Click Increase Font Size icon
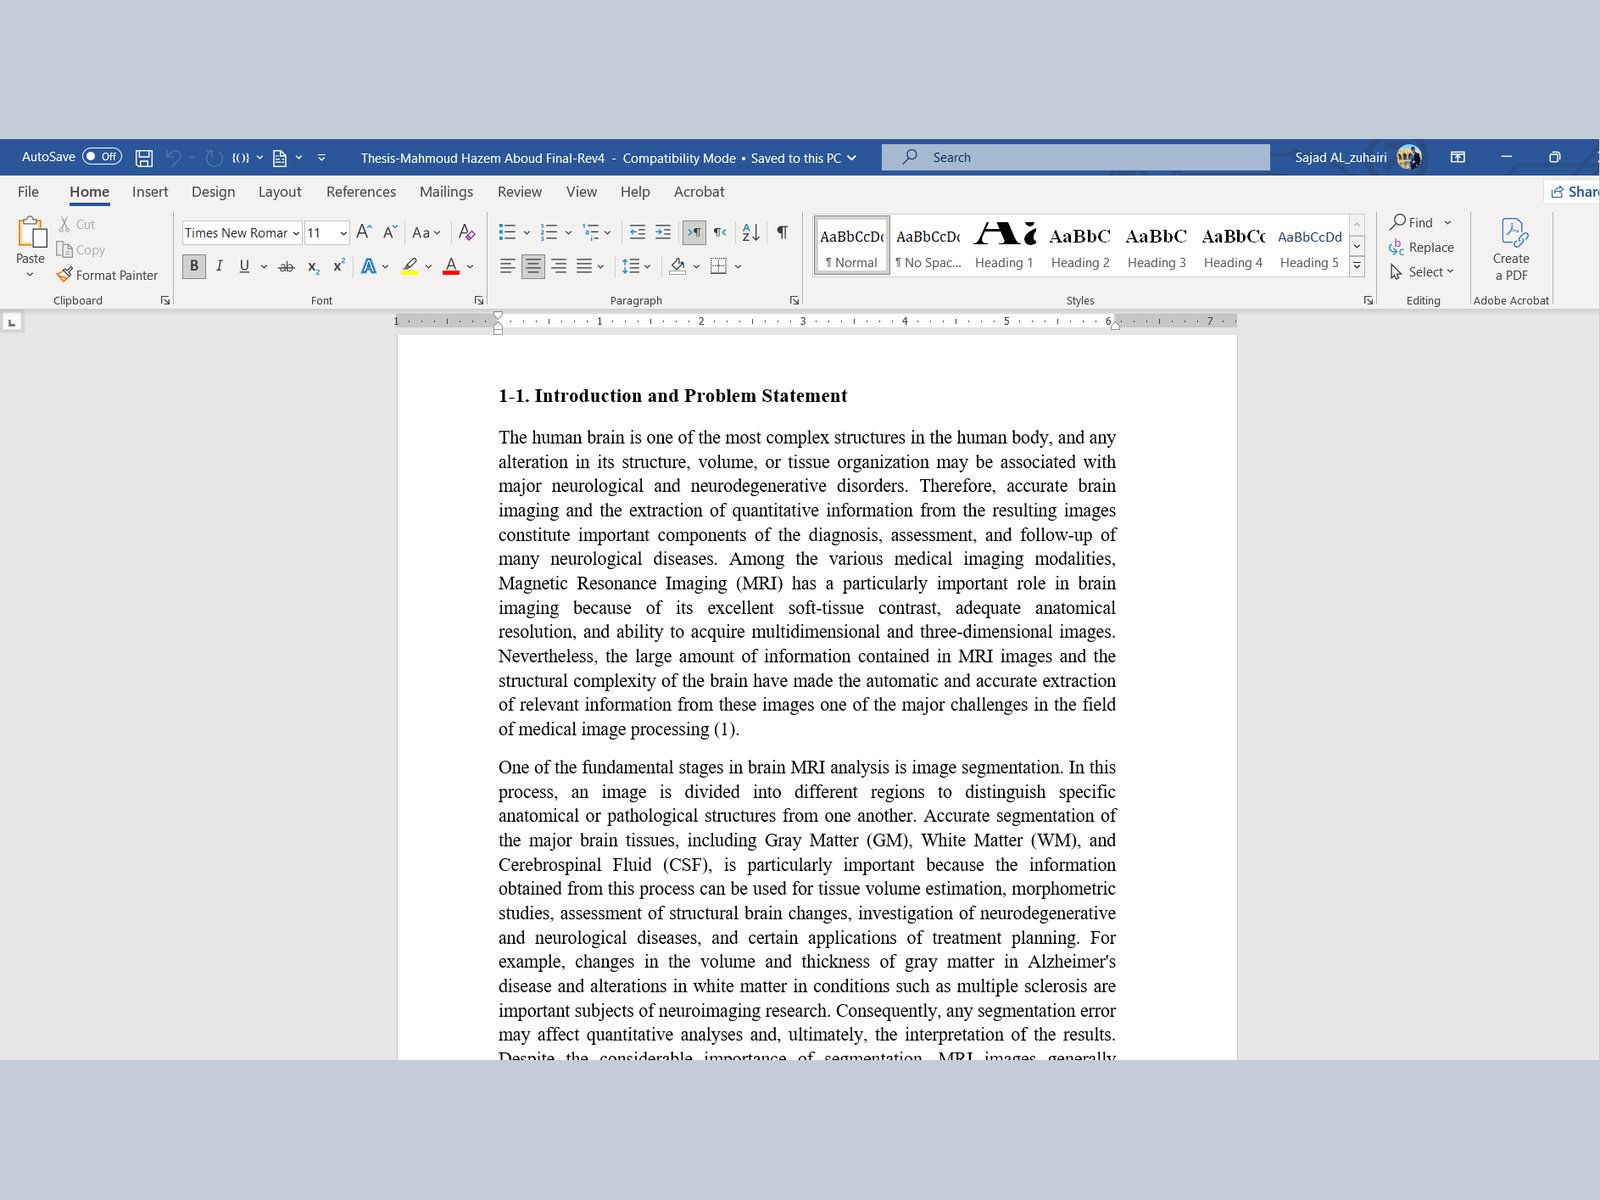This screenshot has width=1600, height=1200. coord(364,232)
